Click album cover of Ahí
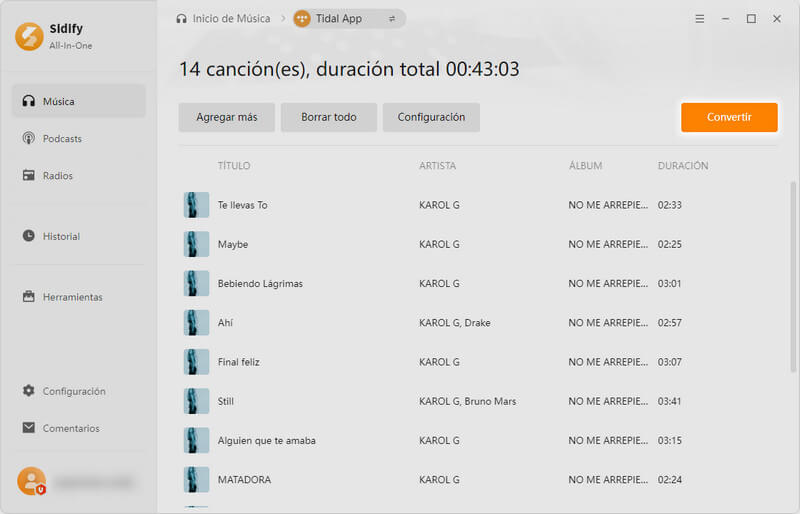The width and height of the screenshot is (800, 514). [196, 323]
